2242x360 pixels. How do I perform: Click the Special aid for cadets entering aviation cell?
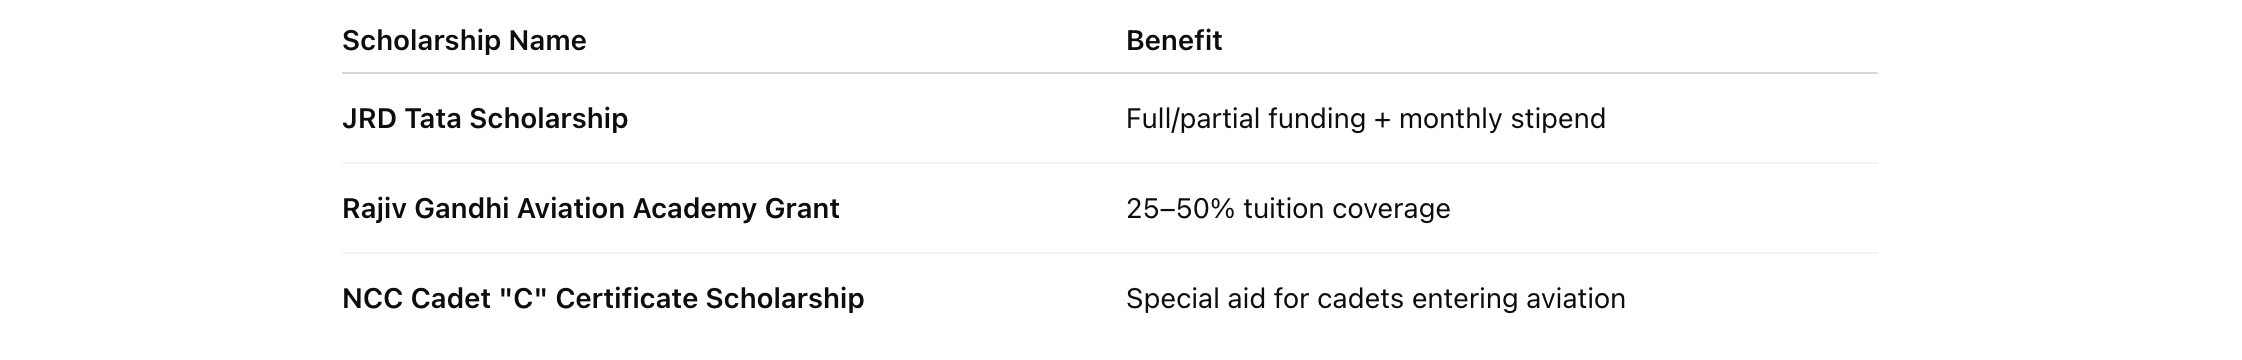pyautogui.click(x=1376, y=298)
